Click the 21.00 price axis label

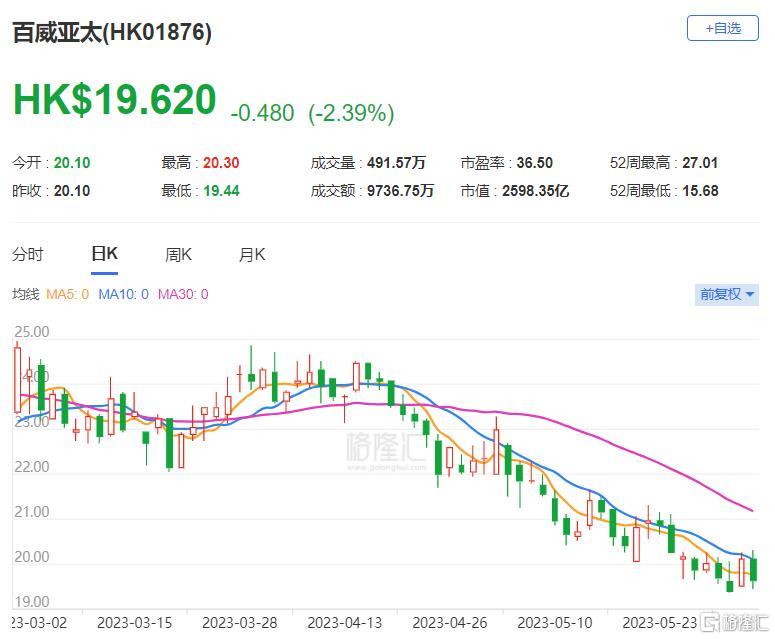click(x=32, y=511)
